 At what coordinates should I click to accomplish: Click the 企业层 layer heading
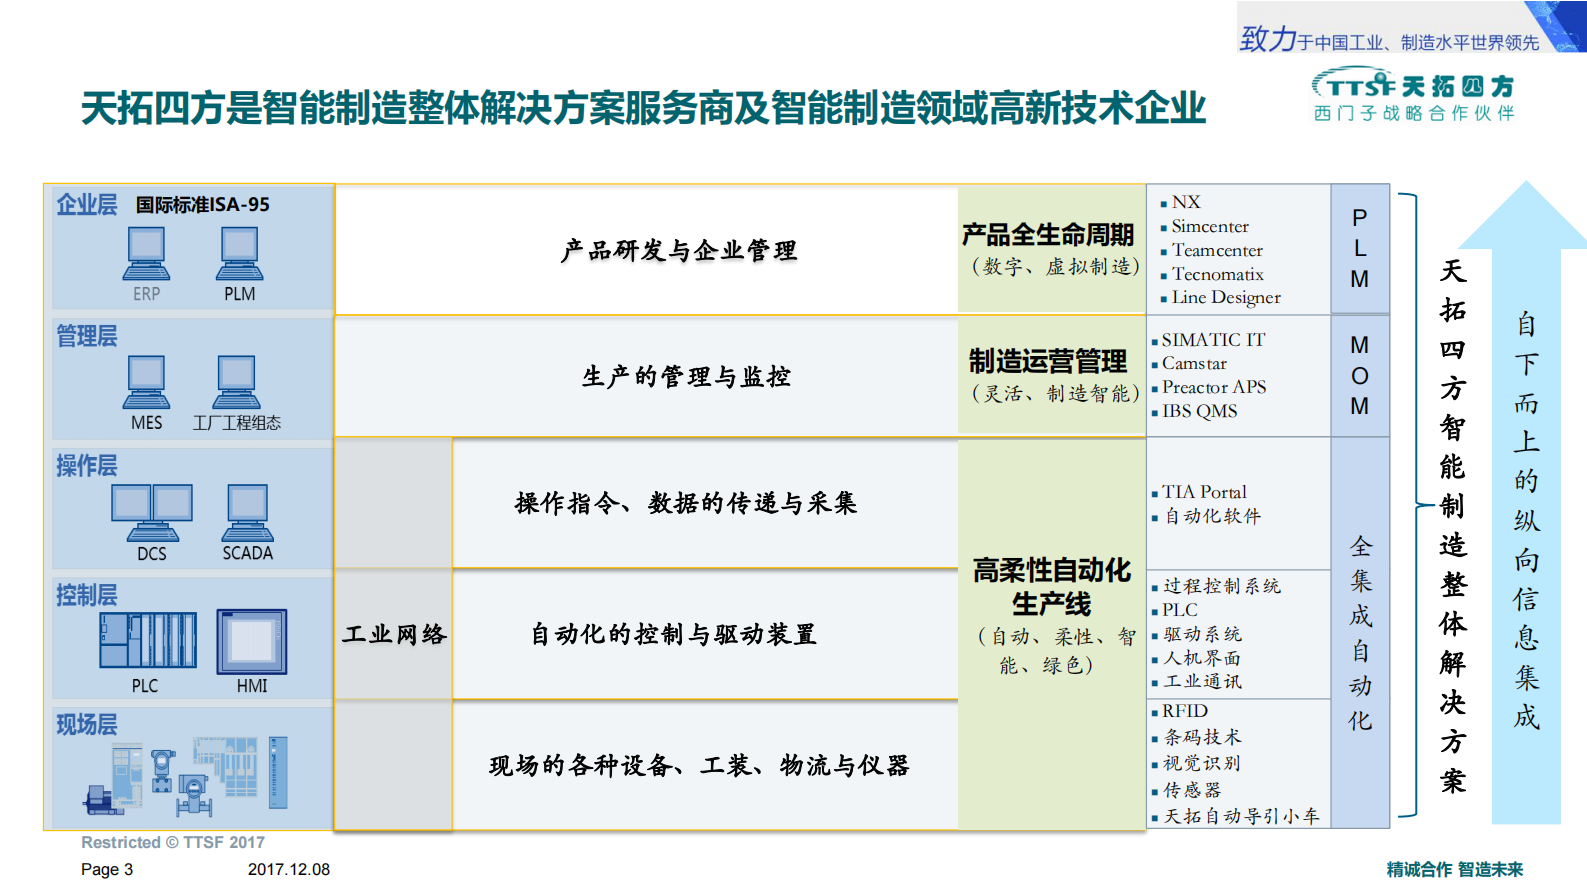(87, 204)
